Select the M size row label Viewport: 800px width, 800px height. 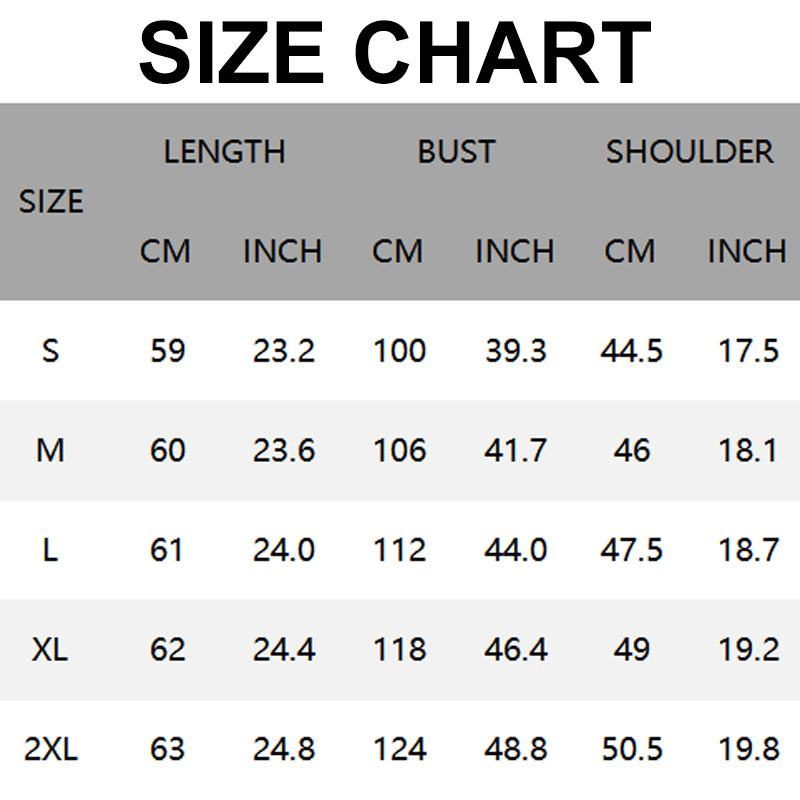coord(50,451)
